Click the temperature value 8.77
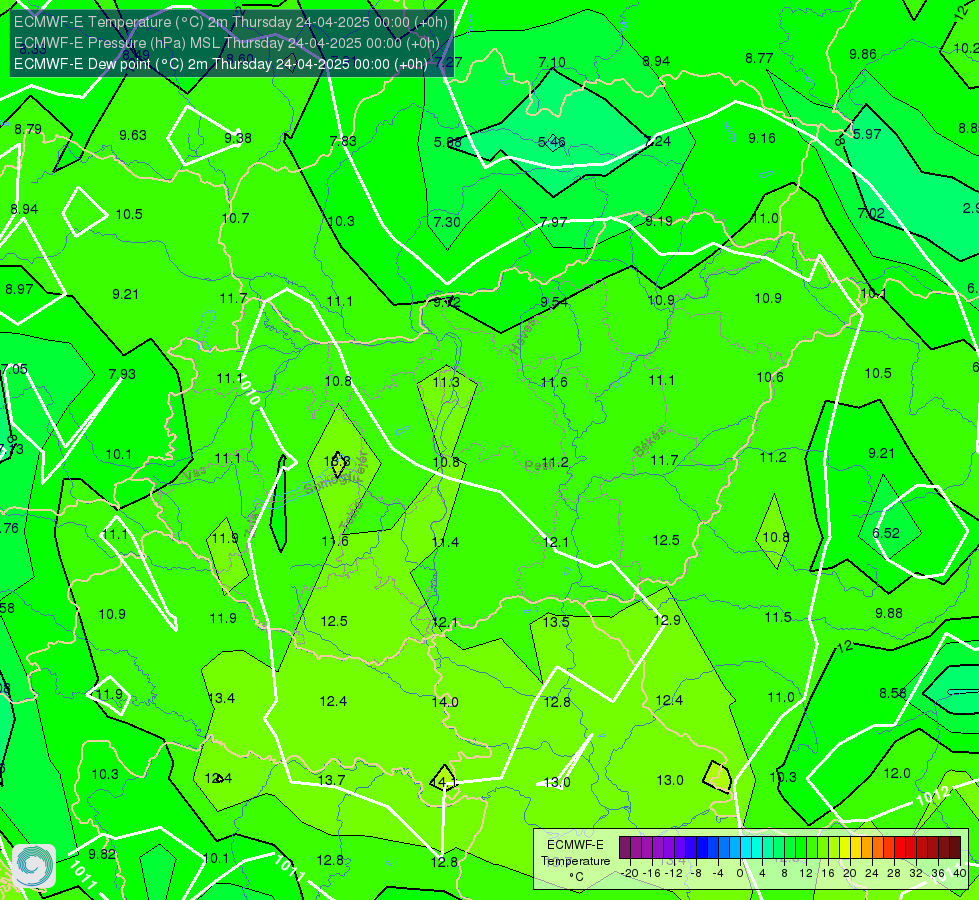The image size is (979, 900). coord(759,58)
